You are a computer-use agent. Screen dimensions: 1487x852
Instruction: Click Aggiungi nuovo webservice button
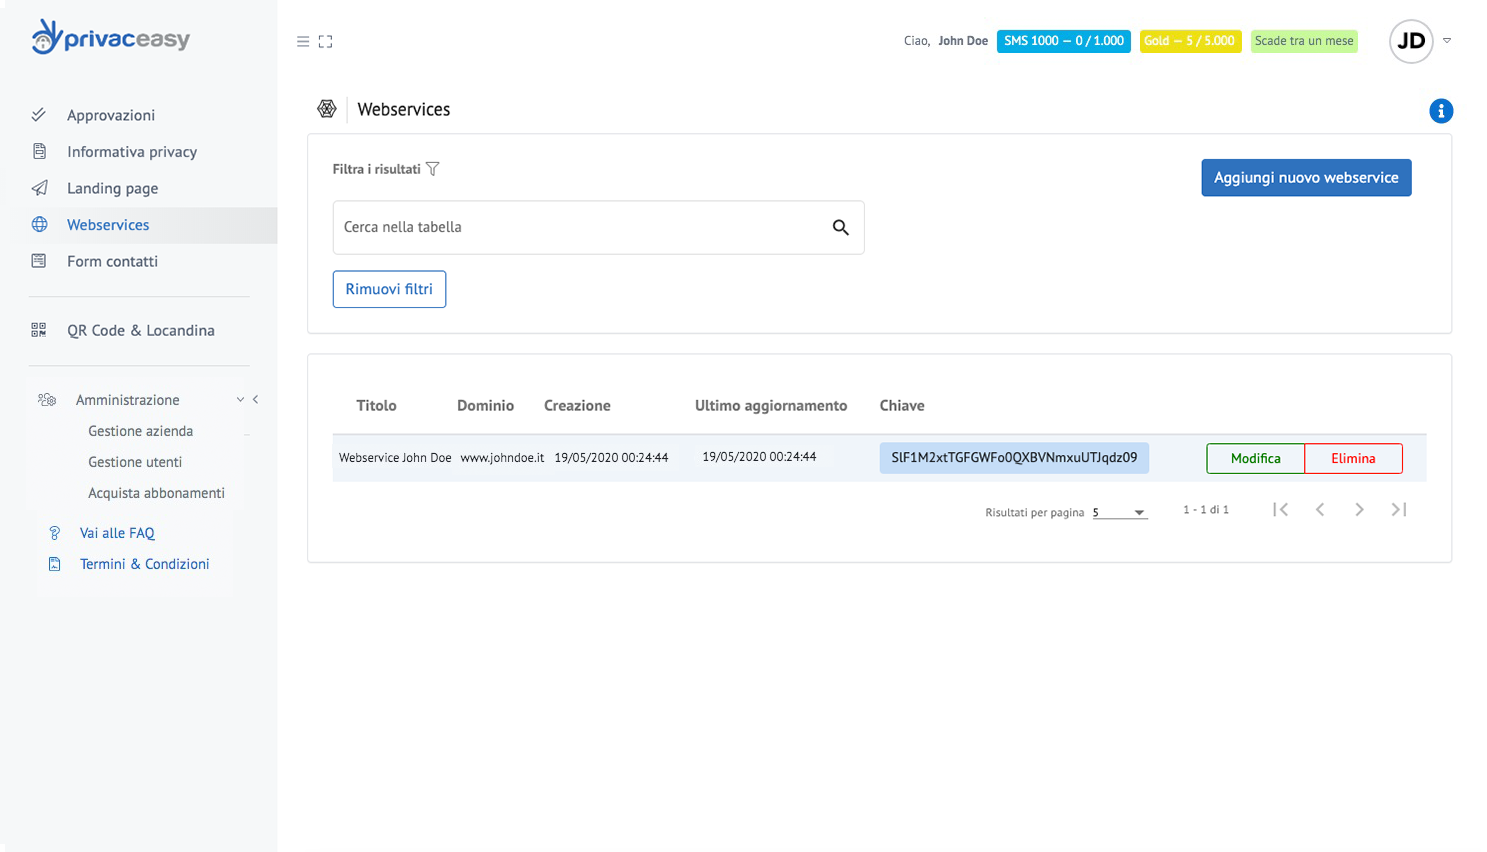pyautogui.click(x=1305, y=178)
